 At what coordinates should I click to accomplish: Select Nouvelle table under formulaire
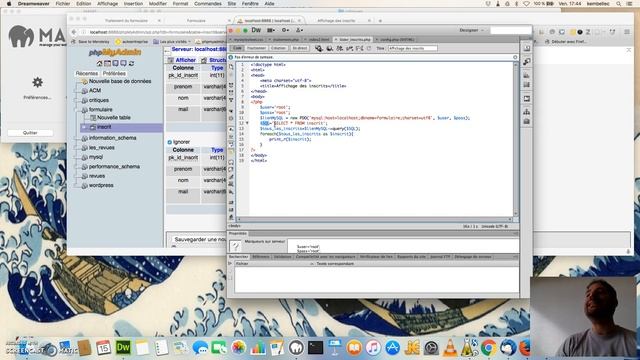click(113, 118)
